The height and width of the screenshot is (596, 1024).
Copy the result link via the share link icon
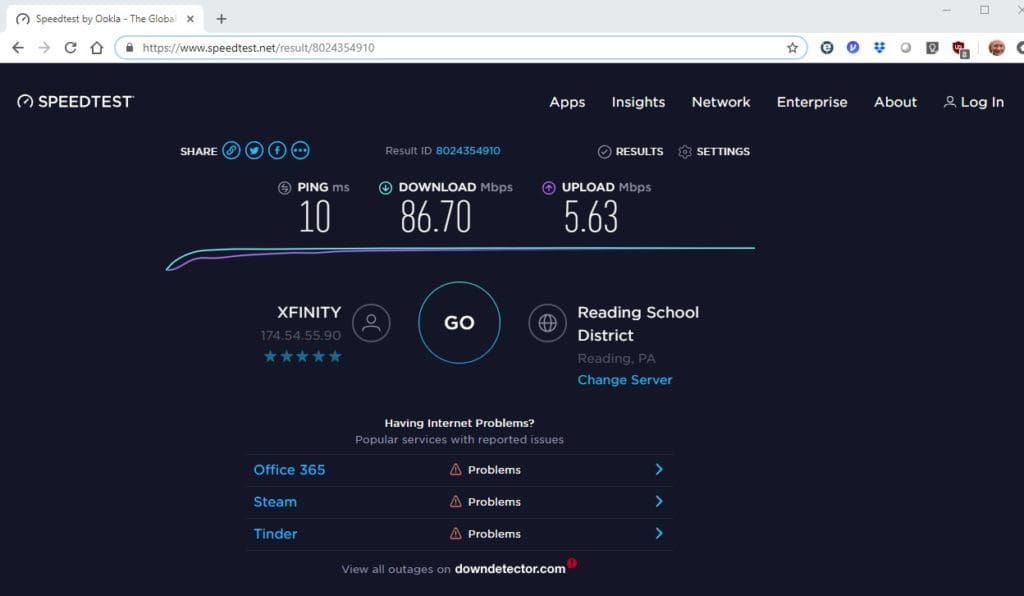pyautogui.click(x=231, y=150)
